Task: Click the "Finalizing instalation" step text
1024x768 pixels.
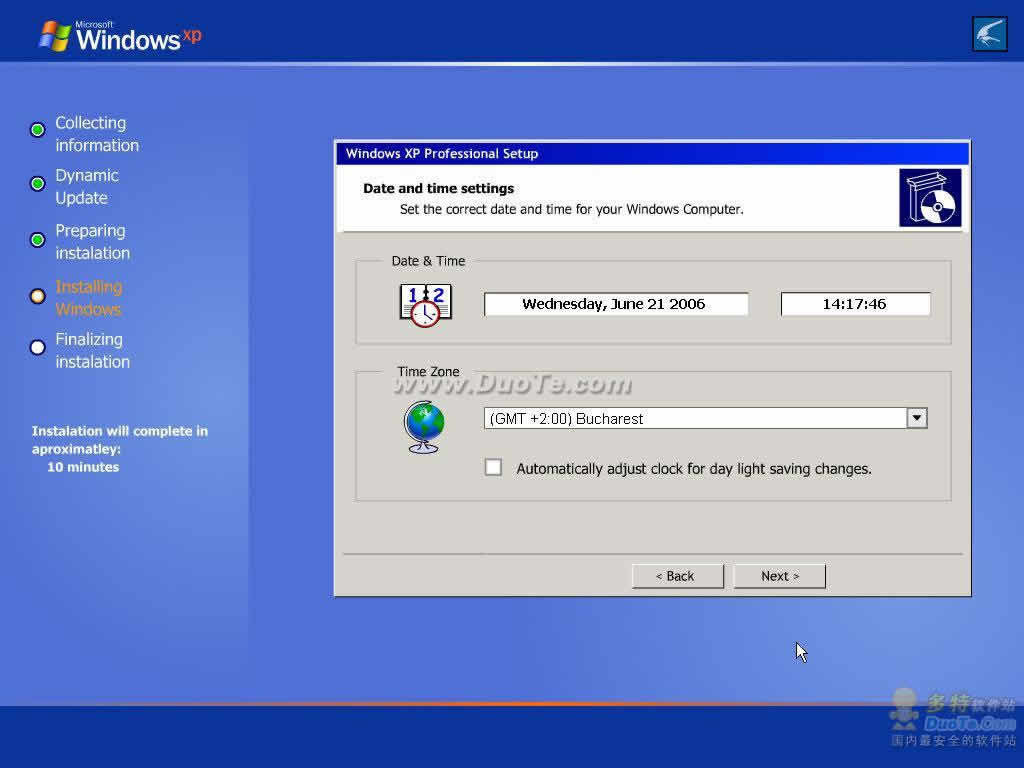Action: pyautogui.click(x=92, y=351)
